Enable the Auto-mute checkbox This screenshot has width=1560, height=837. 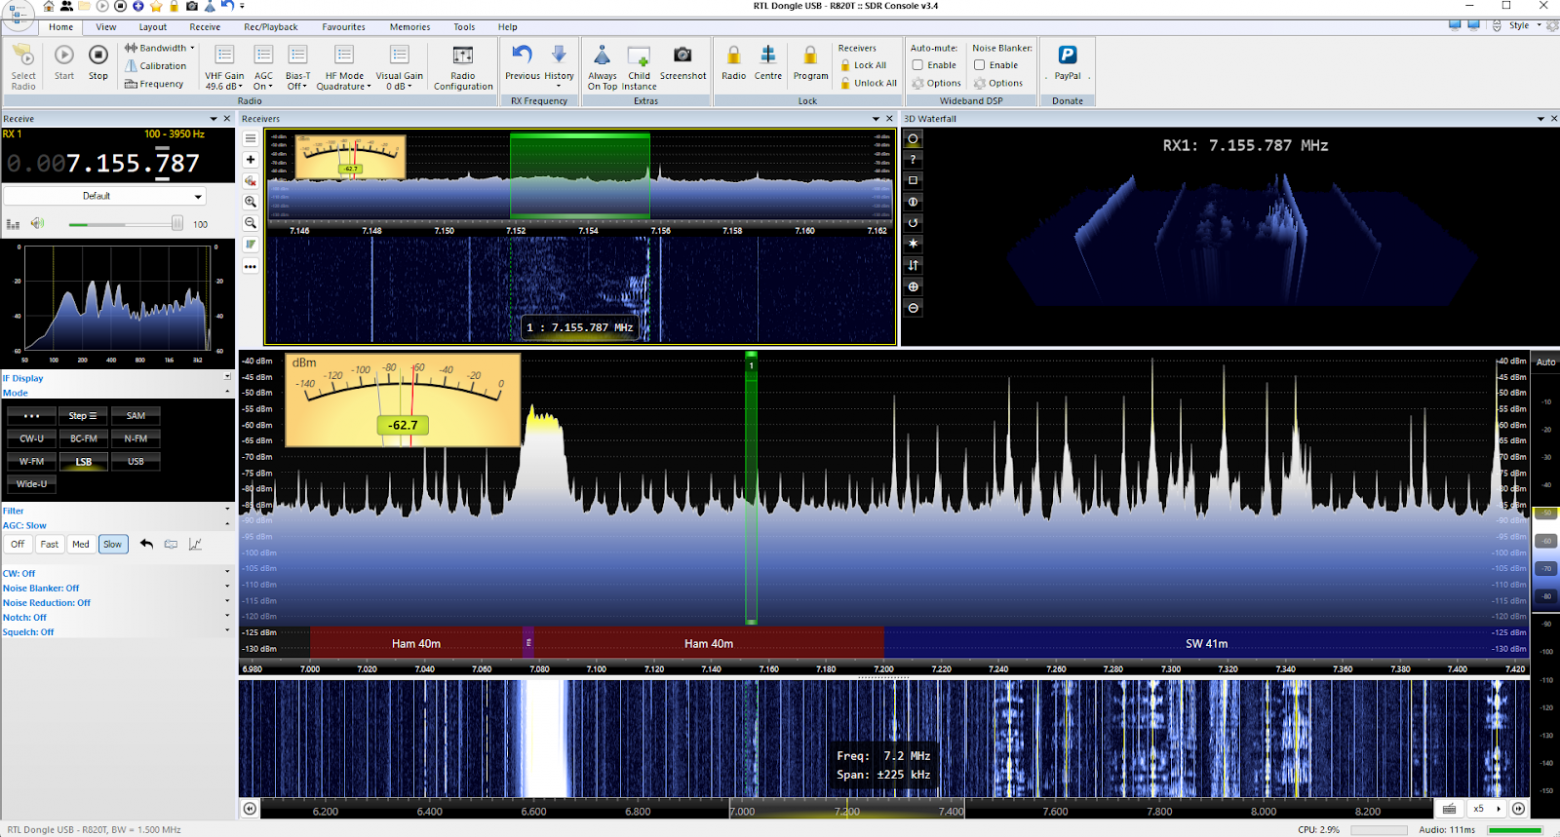pos(918,65)
